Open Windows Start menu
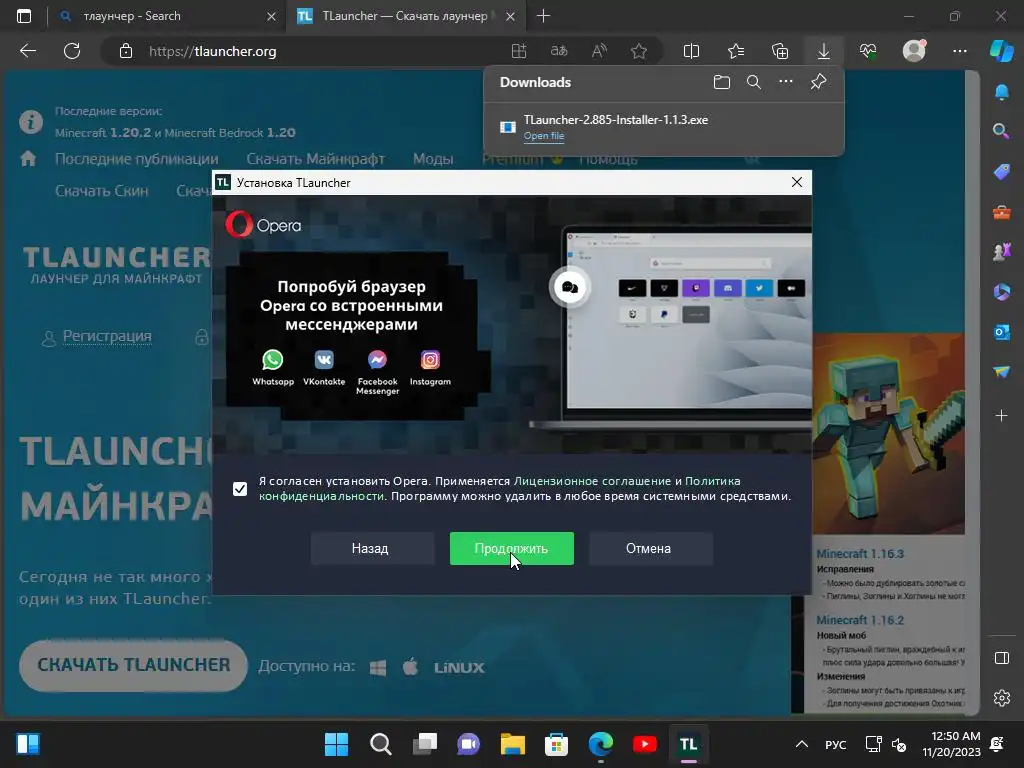 pos(336,744)
